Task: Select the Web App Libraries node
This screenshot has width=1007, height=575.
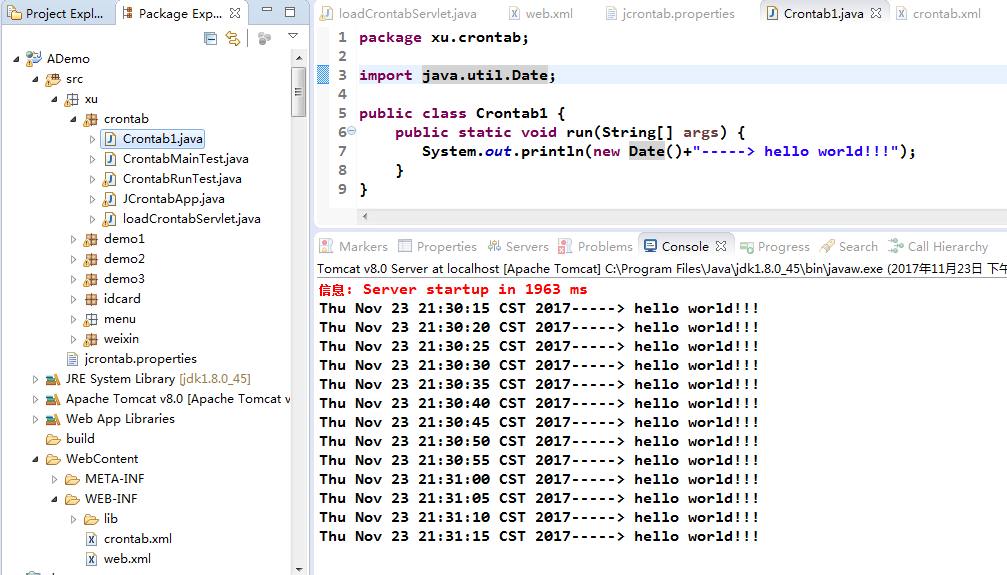Action: [120, 419]
